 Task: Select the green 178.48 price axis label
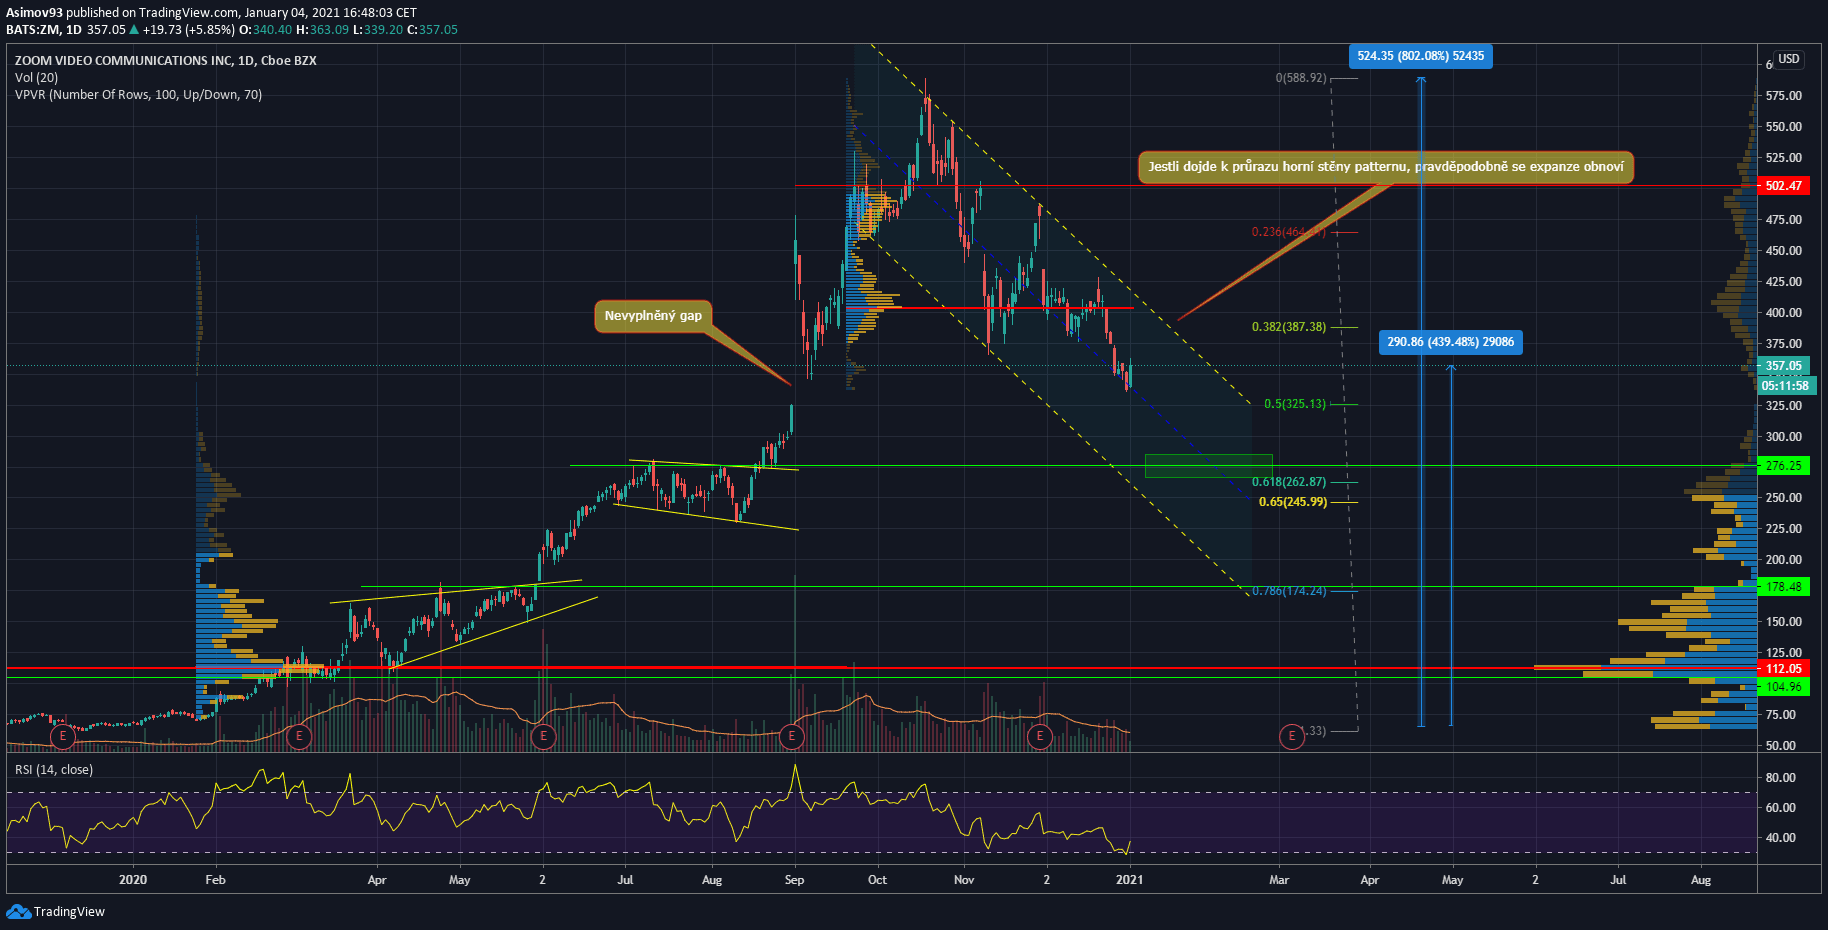[x=1783, y=587]
